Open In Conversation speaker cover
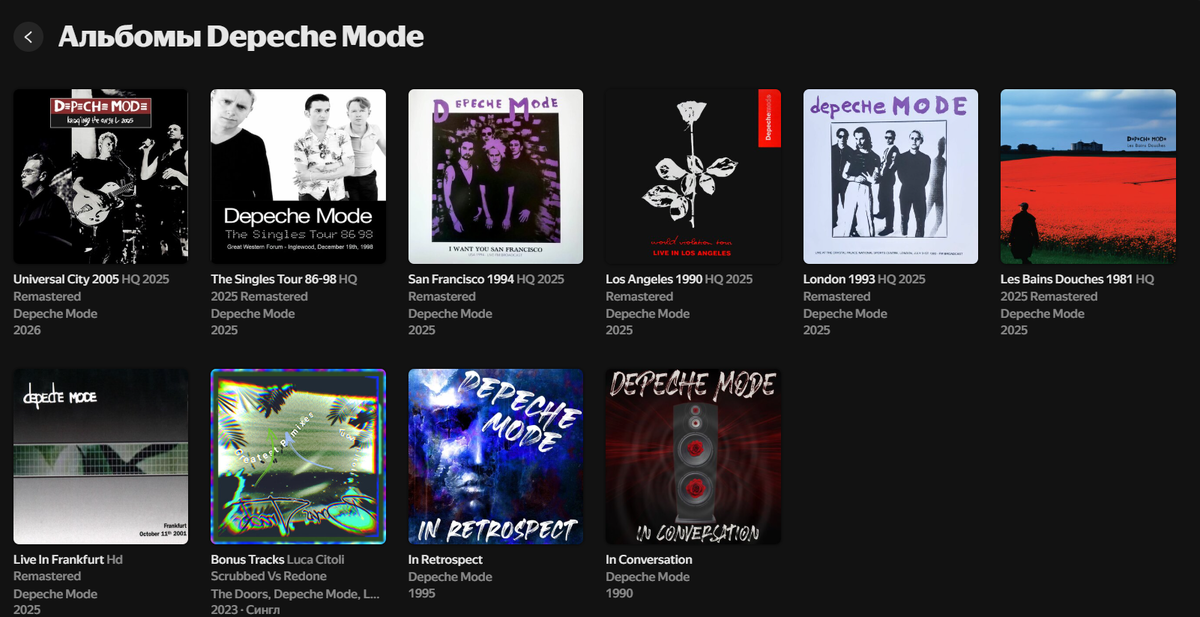Screen dimensions: 1200x617 693,457
